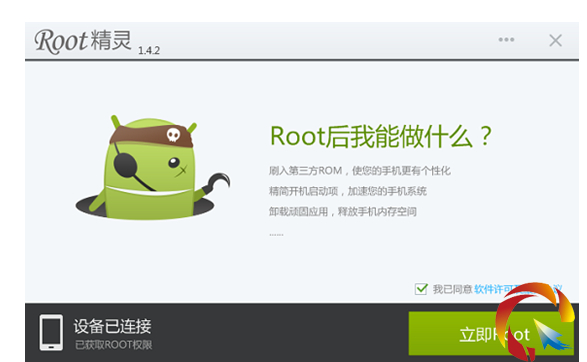
Task: Click the 立即Root green button
Action: [x=491, y=334]
